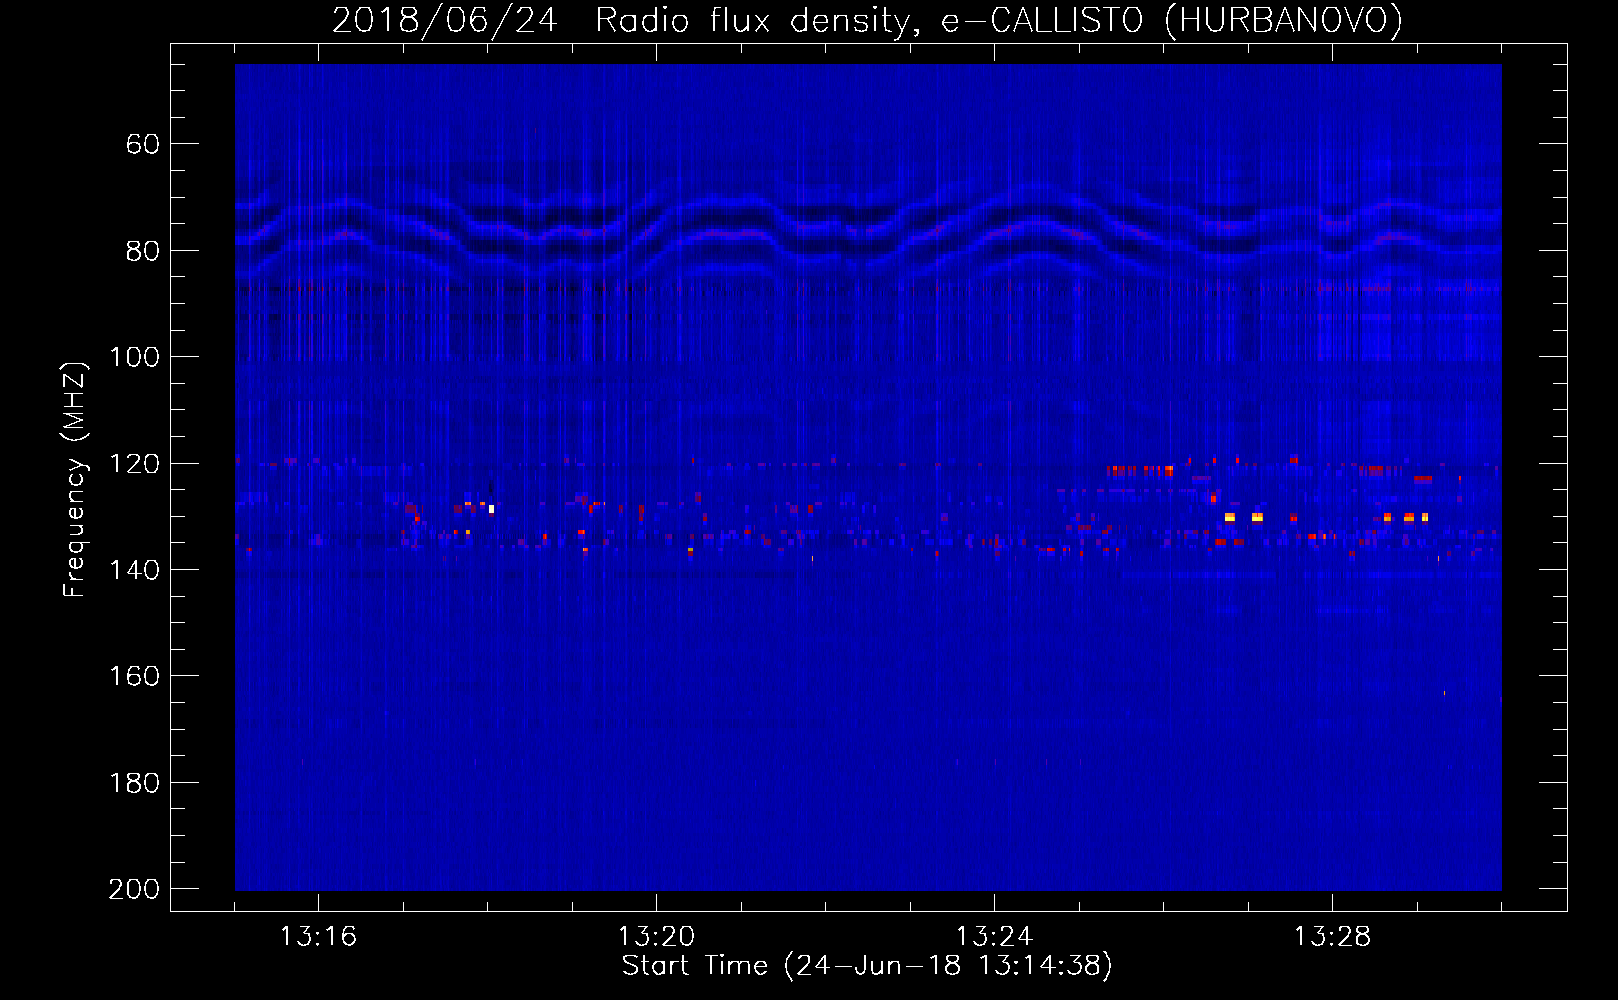Click the 'Frequency (MHZ)' axis title

tap(76, 479)
